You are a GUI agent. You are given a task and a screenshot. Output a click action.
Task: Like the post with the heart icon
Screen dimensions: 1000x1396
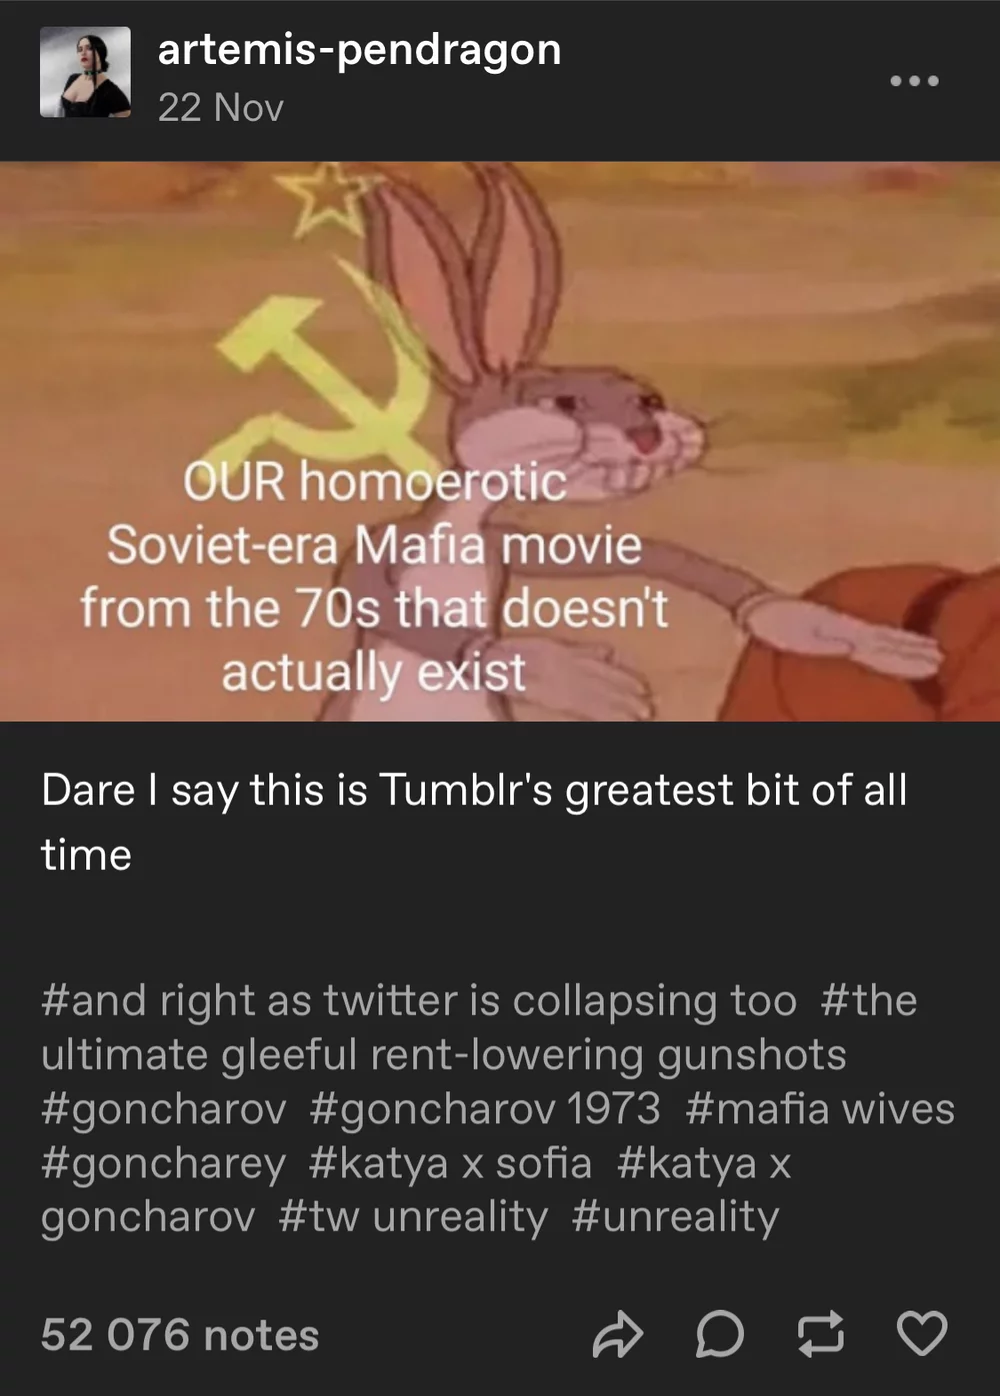pyautogui.click(x=921, y=1334)
